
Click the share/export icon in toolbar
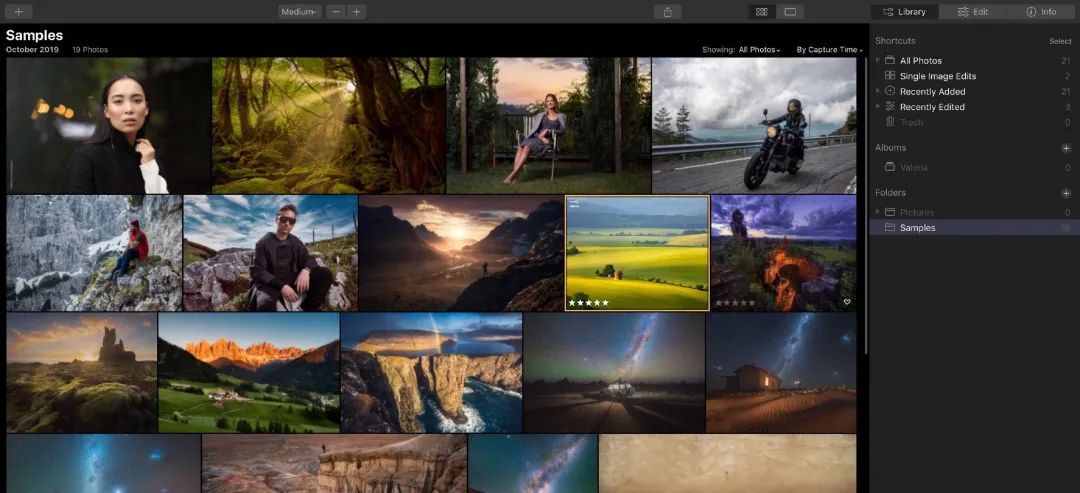pyautogui.click(x=667, y=12)
